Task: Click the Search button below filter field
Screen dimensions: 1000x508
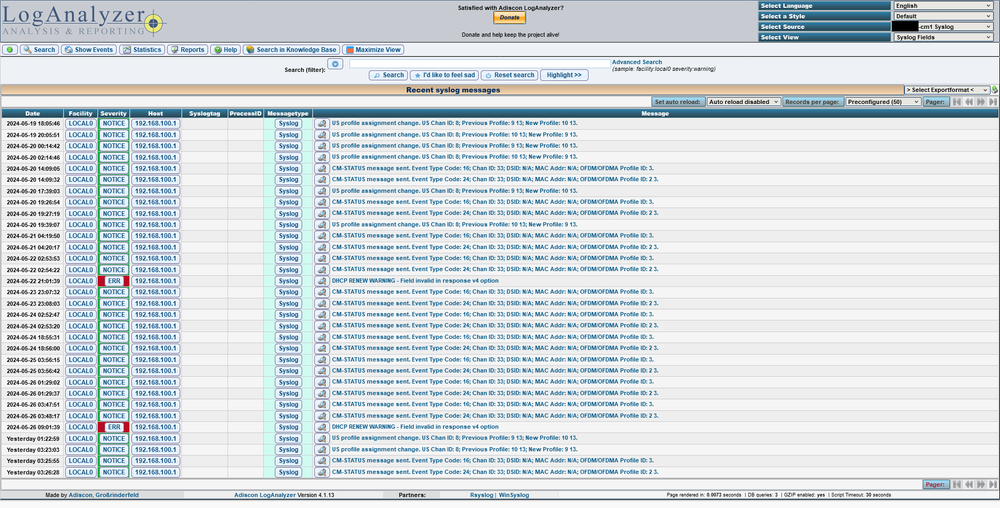Action: [x=388, y=75]
